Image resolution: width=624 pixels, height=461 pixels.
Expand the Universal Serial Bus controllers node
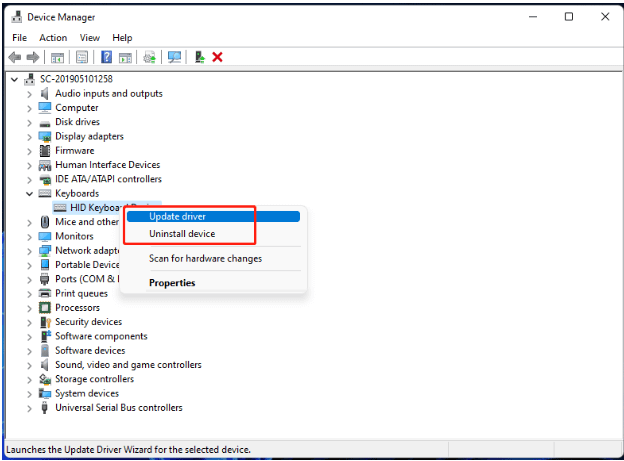(x=31, y=408)
